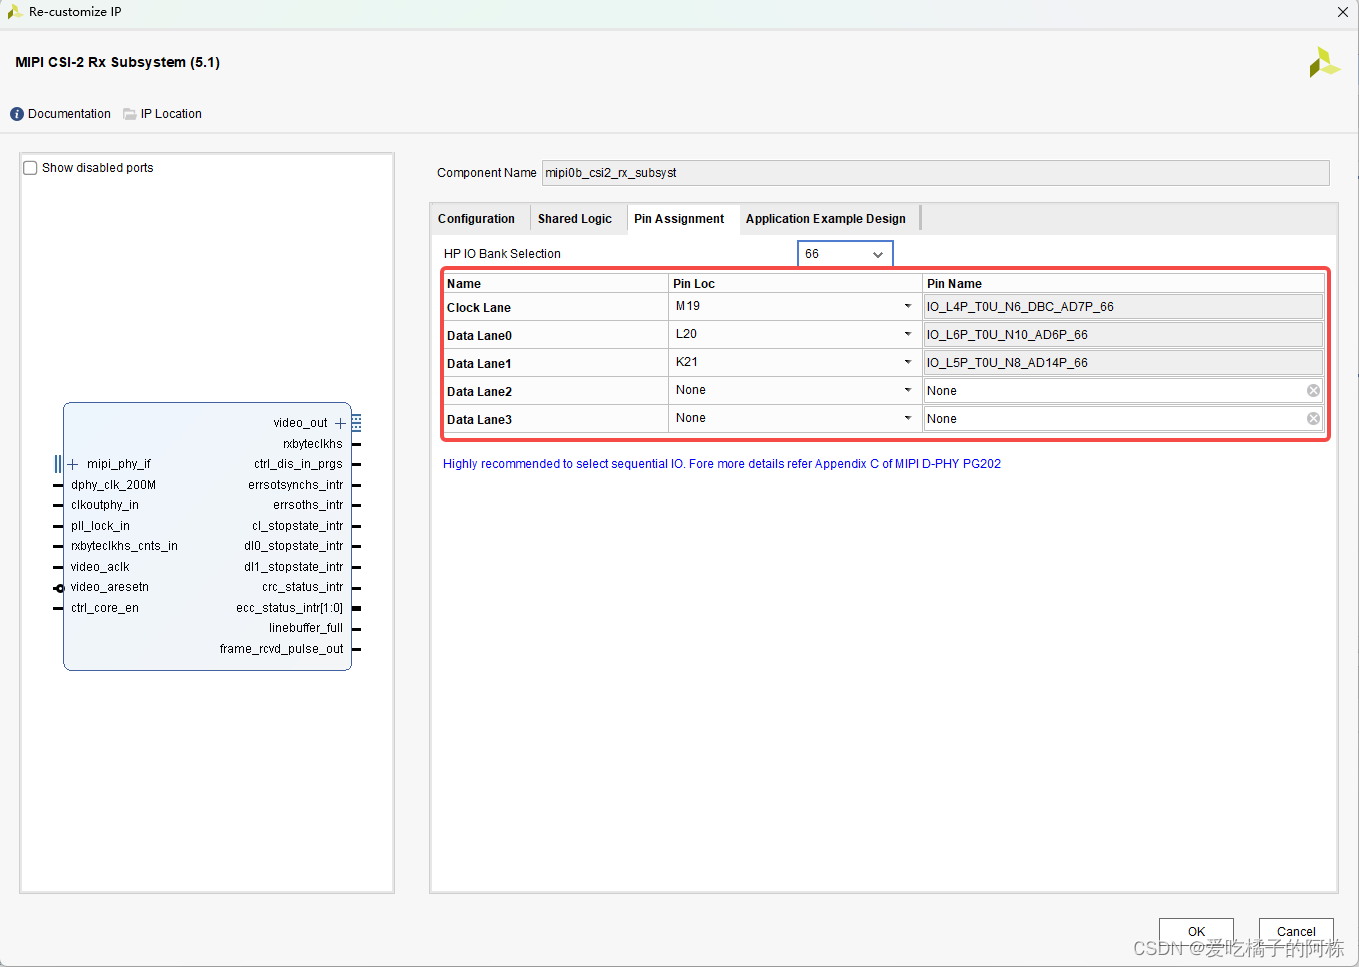Switch to the Application Example Design tab

[x=826, y=218]
